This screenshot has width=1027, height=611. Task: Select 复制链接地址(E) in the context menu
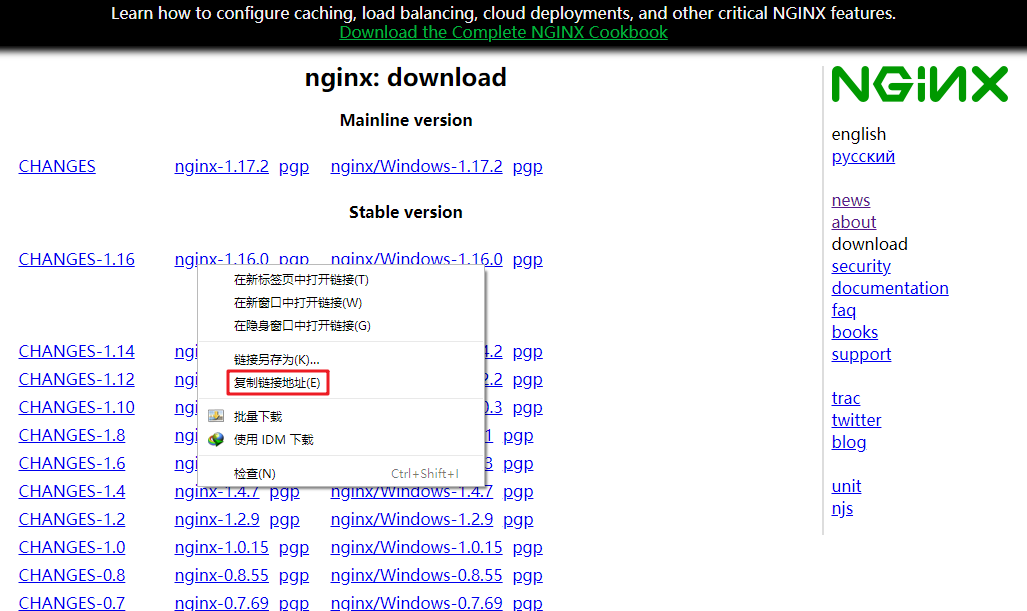click(277, 382)
